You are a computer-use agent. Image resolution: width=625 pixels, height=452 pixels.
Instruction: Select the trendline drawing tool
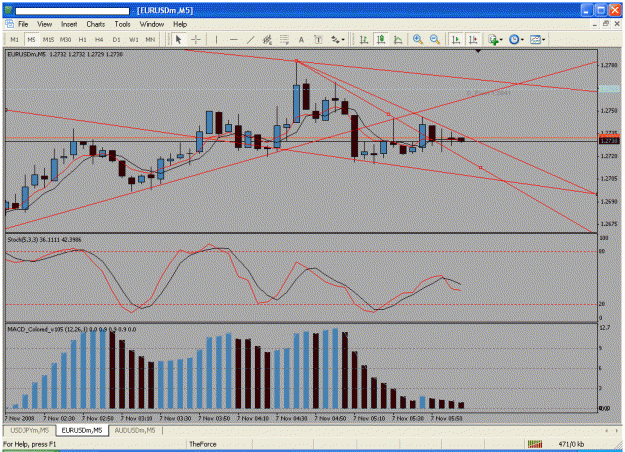tap(251, 39)
